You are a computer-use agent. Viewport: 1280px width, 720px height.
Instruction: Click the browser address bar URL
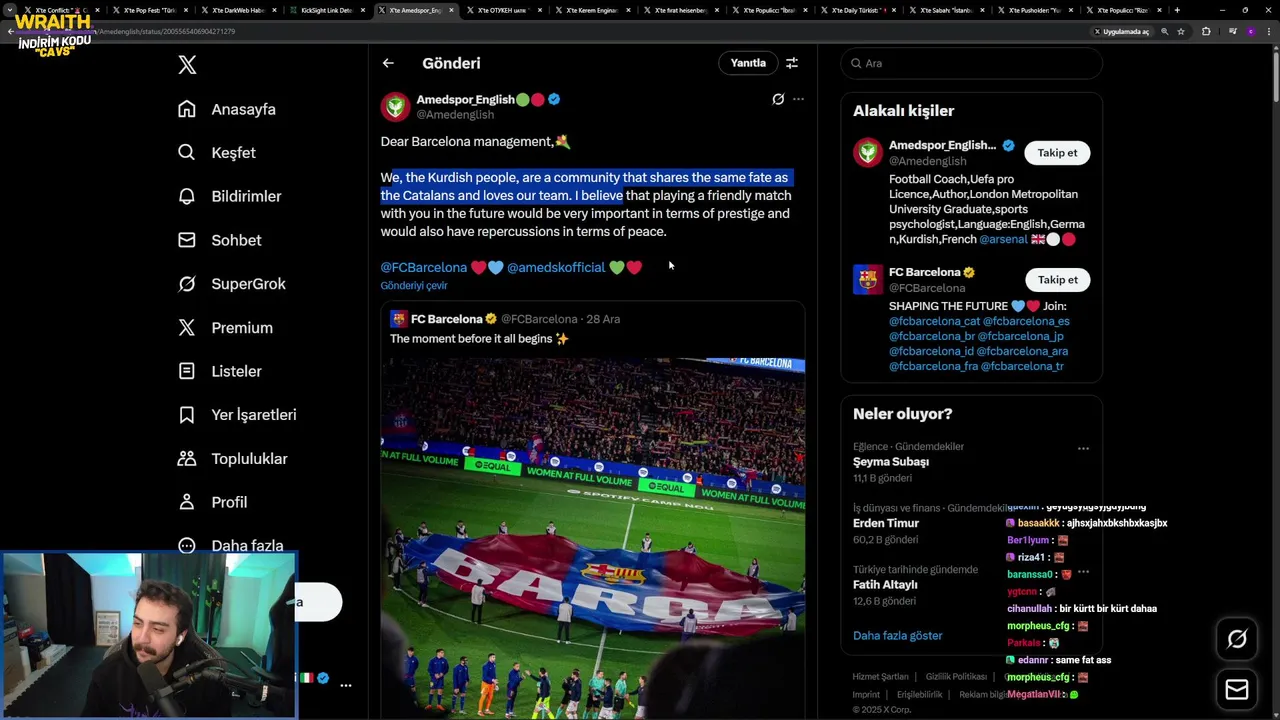click(167, 31)
